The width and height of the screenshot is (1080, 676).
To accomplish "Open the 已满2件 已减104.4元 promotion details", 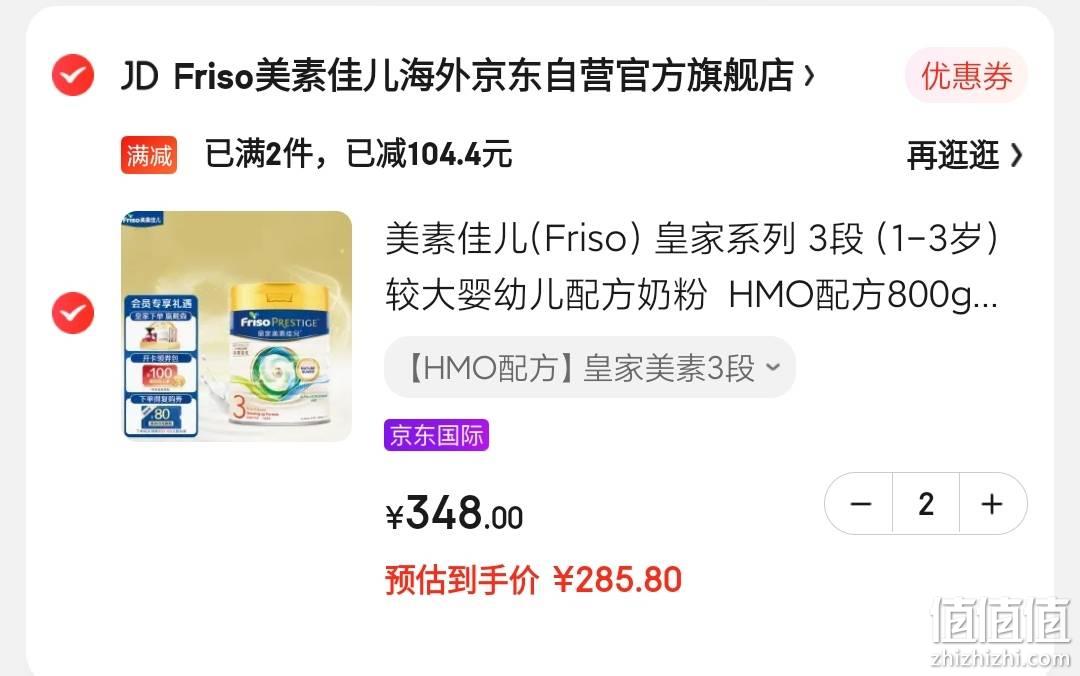I will 359,154.
